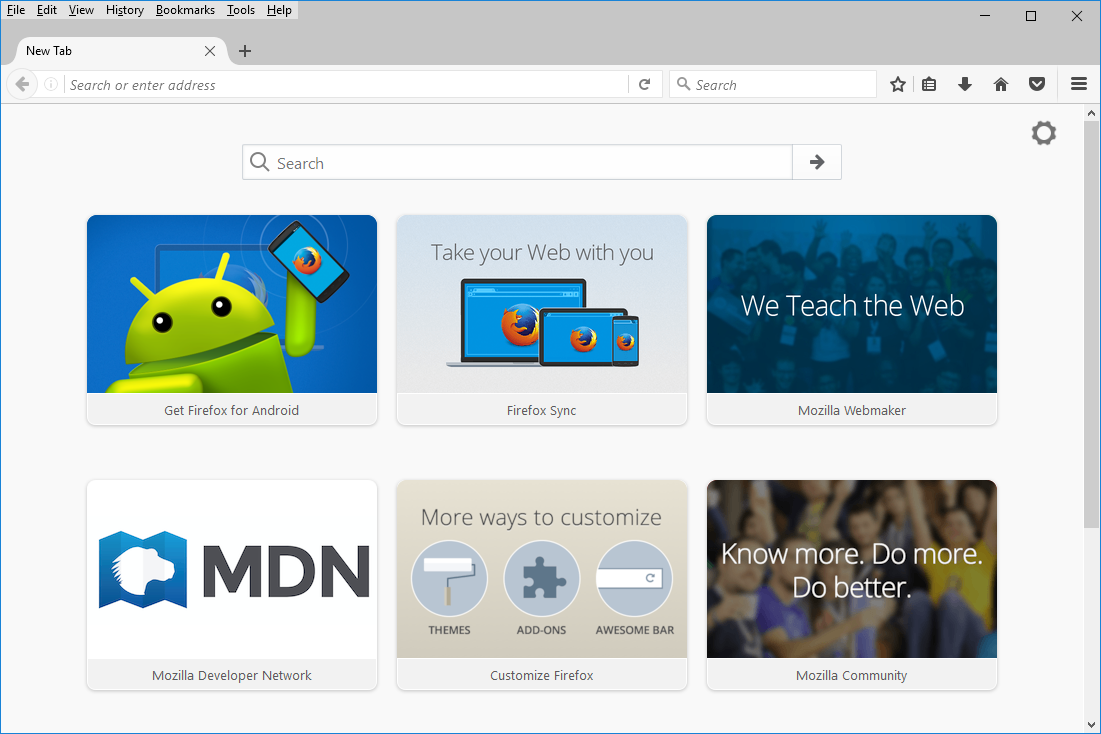Click the page scrollbar down arrow
Image resolution: width=1101 pixels, height=734 pixels.
1091,725
